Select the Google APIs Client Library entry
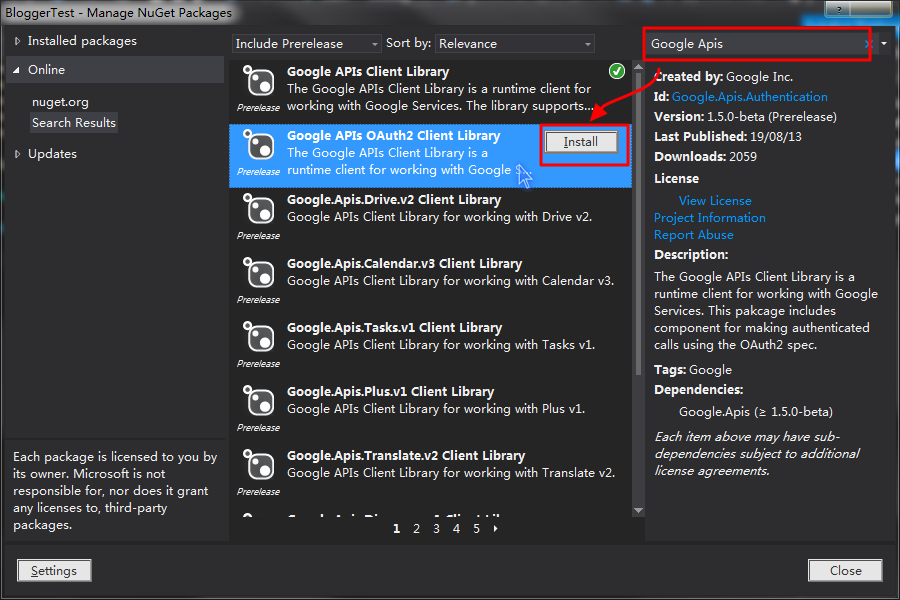Screen dimensions: 900x600 (430, 90)
